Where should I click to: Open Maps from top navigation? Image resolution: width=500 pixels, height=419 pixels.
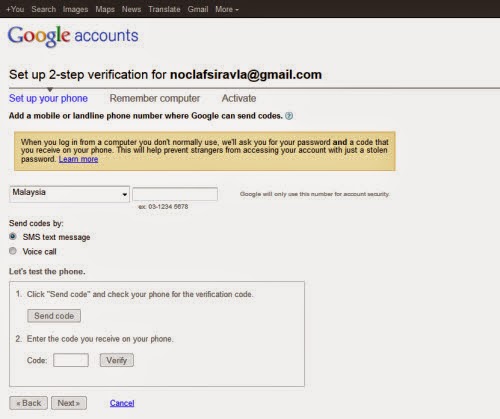(105, 9)
